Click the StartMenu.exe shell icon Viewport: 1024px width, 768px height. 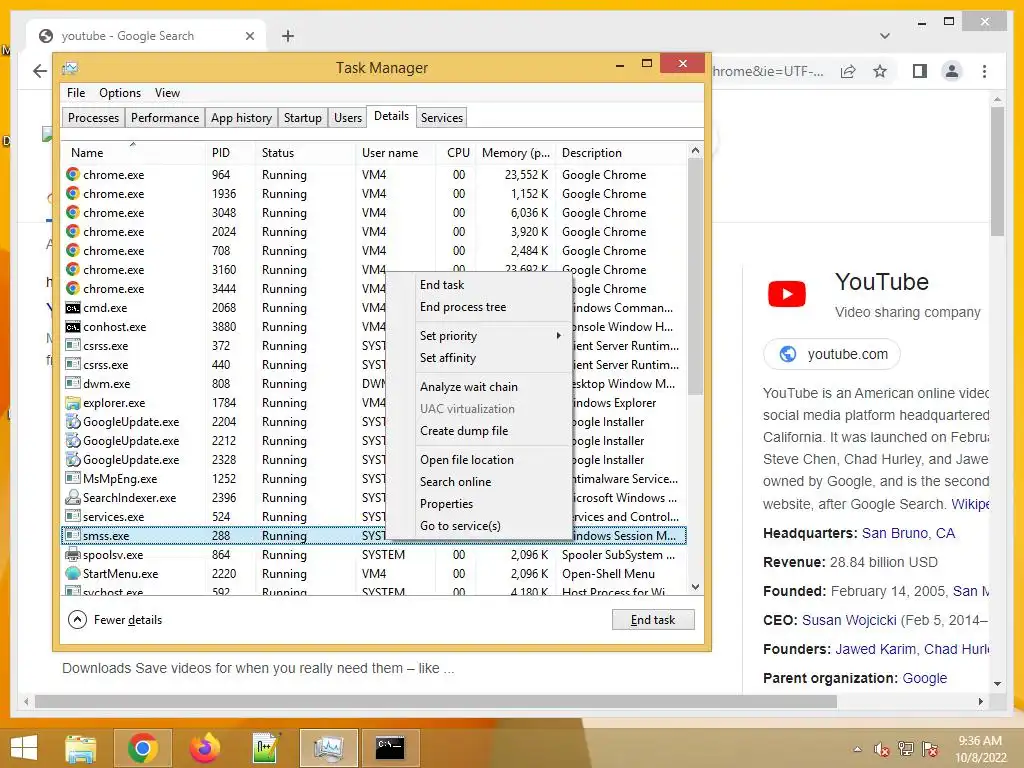[x=72, y=573]
